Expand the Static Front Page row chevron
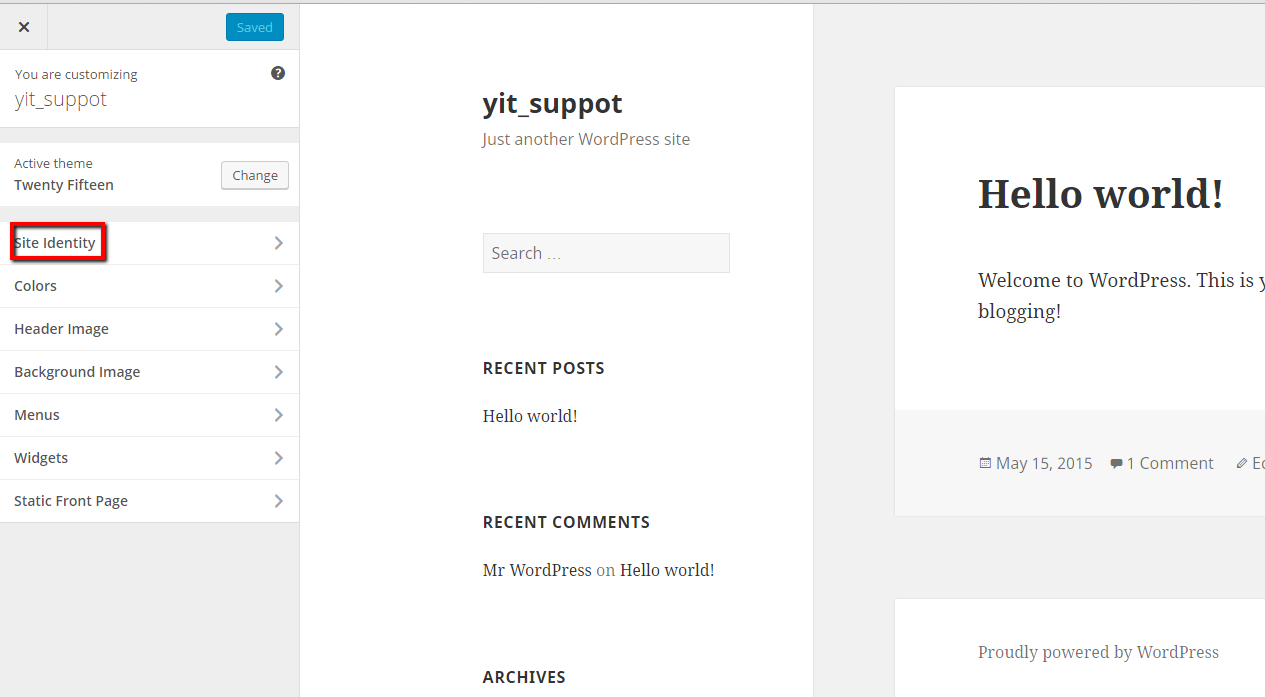 [x=279, y=501]
